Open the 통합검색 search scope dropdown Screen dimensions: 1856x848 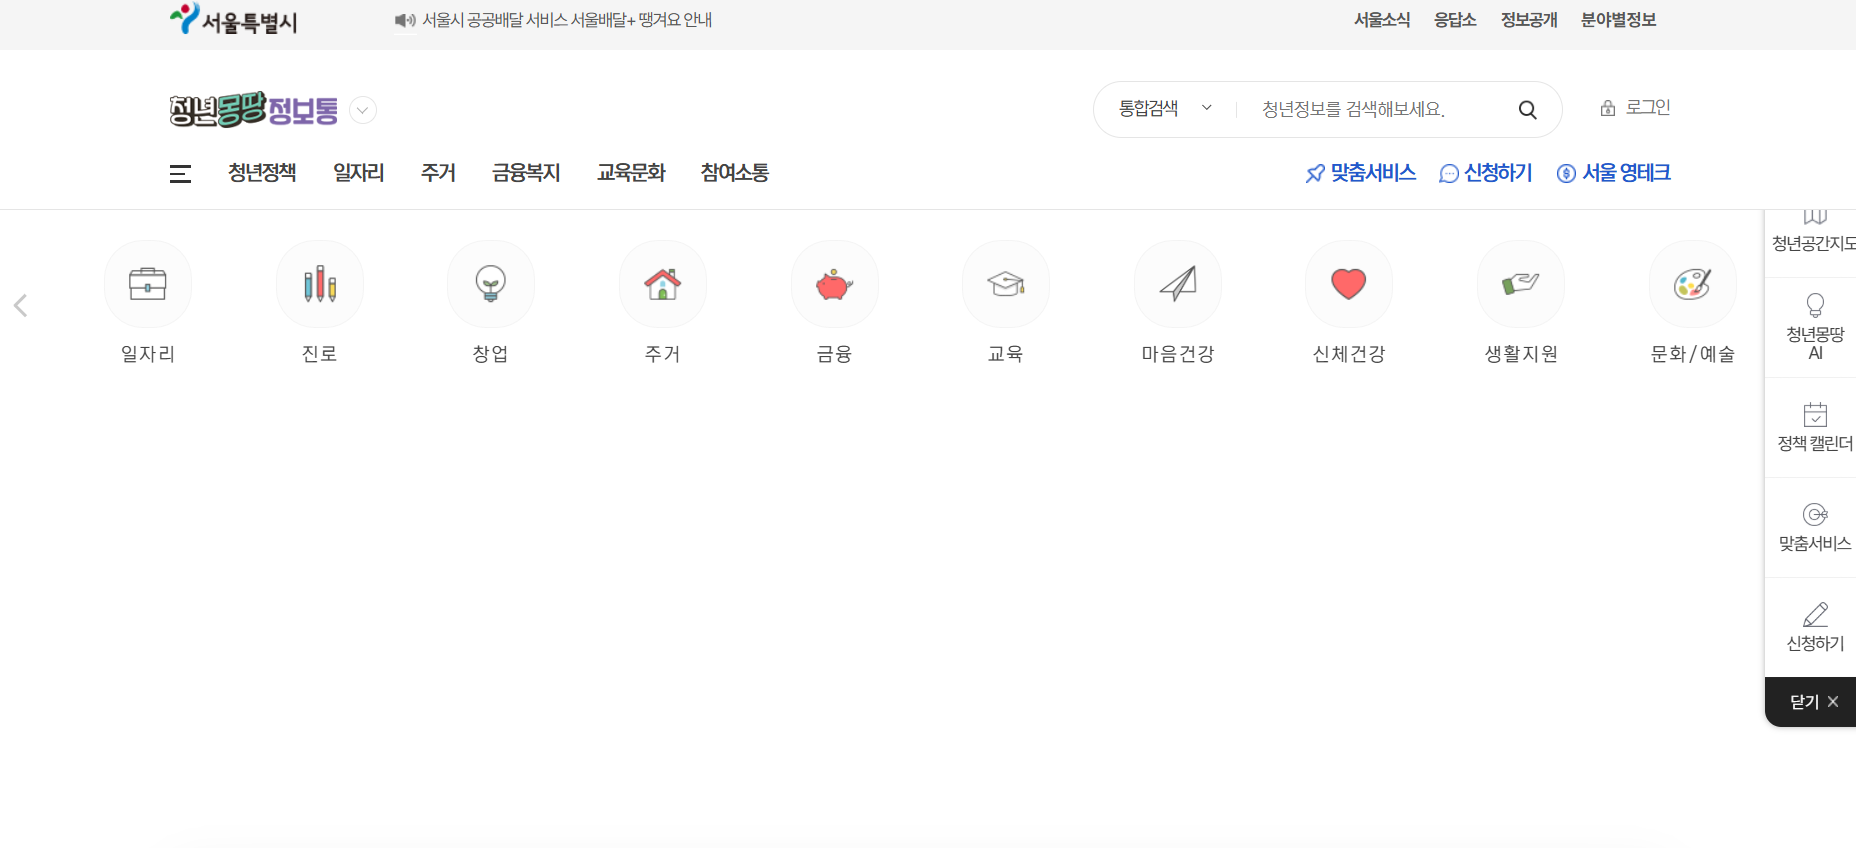pyautogui.click(x=1165, y=108)
